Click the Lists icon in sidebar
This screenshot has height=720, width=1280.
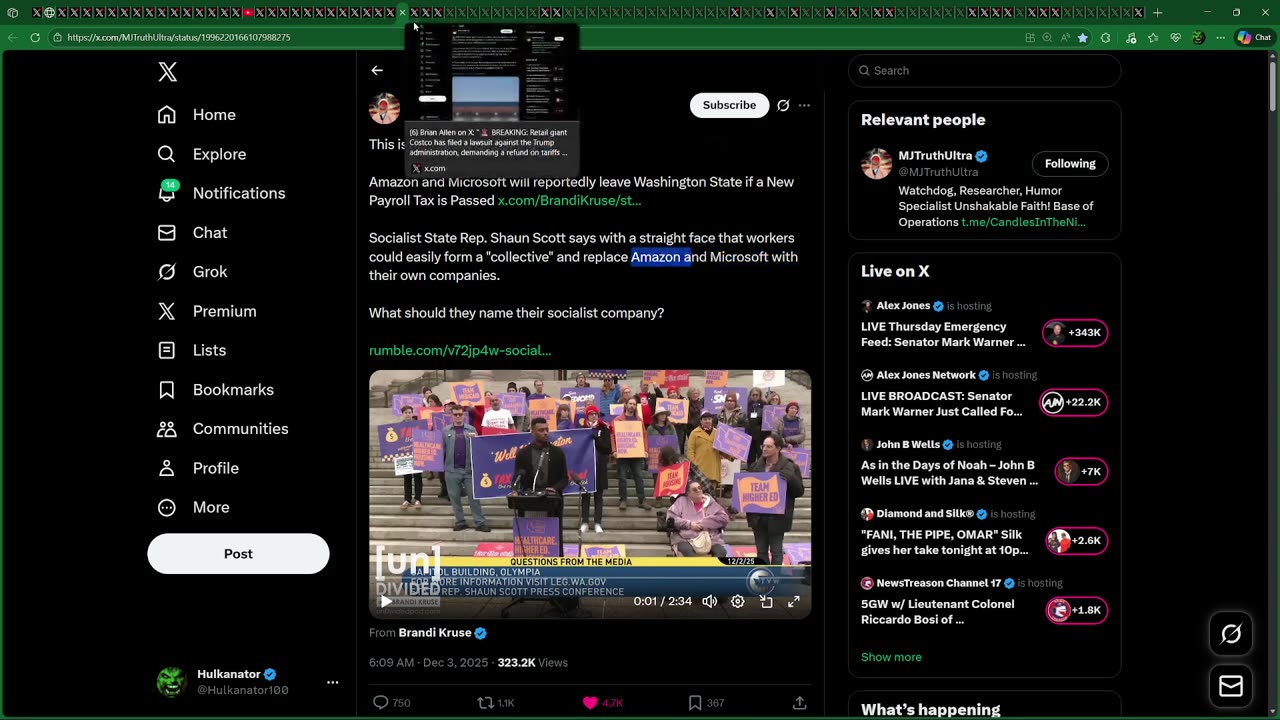[x=167, y=350]
